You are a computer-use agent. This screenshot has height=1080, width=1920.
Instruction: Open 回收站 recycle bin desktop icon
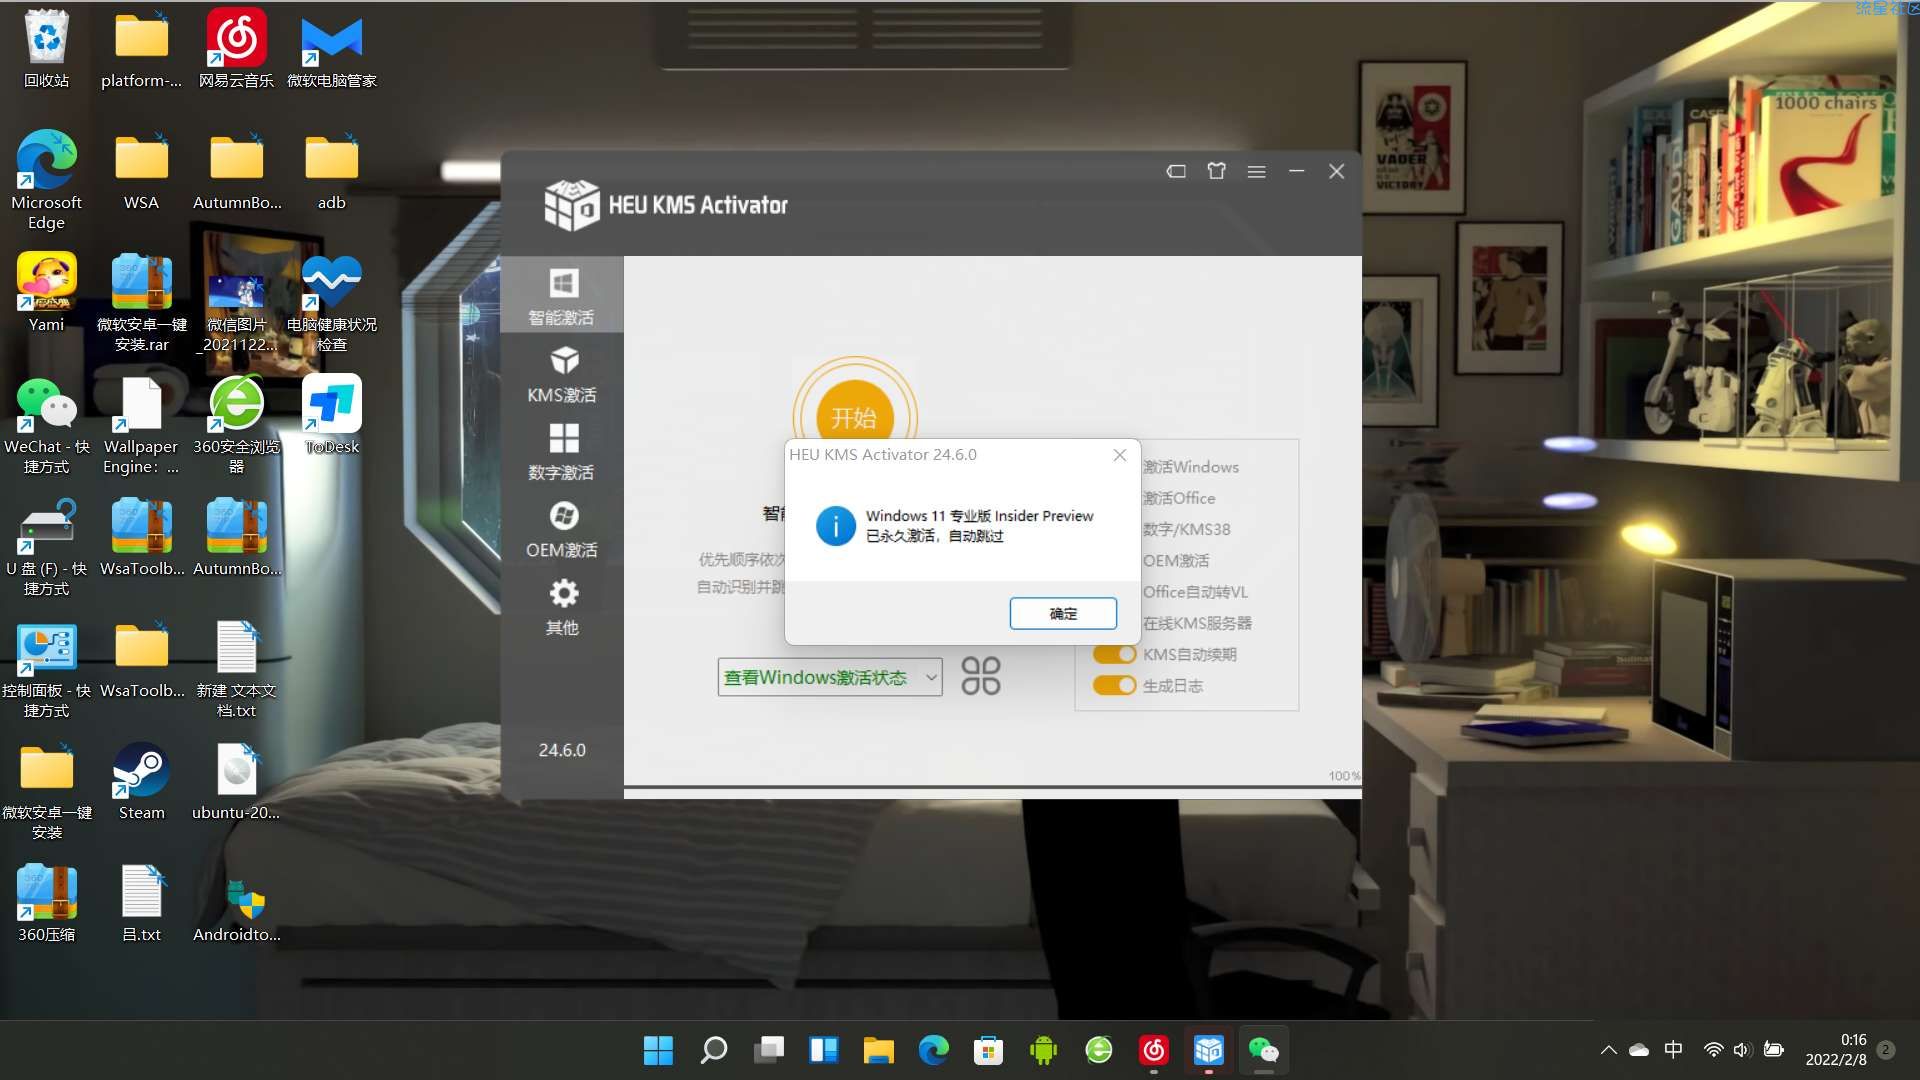(47, 49)
